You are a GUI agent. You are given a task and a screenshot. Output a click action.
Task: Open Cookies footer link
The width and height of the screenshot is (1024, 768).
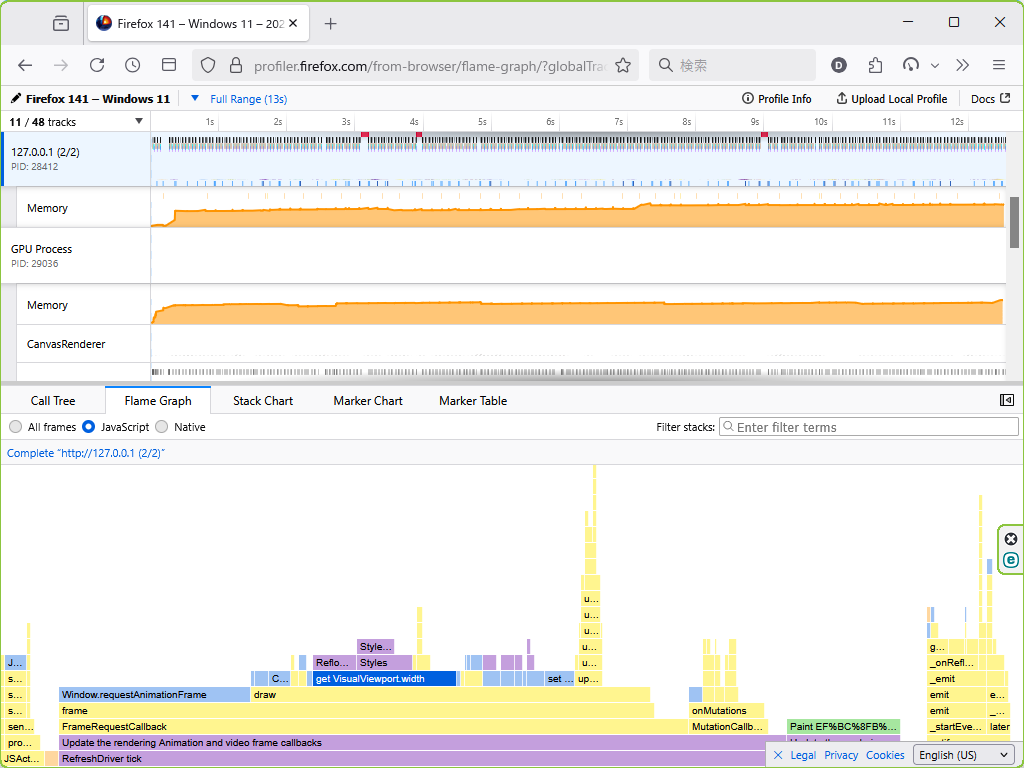(885, 755)
